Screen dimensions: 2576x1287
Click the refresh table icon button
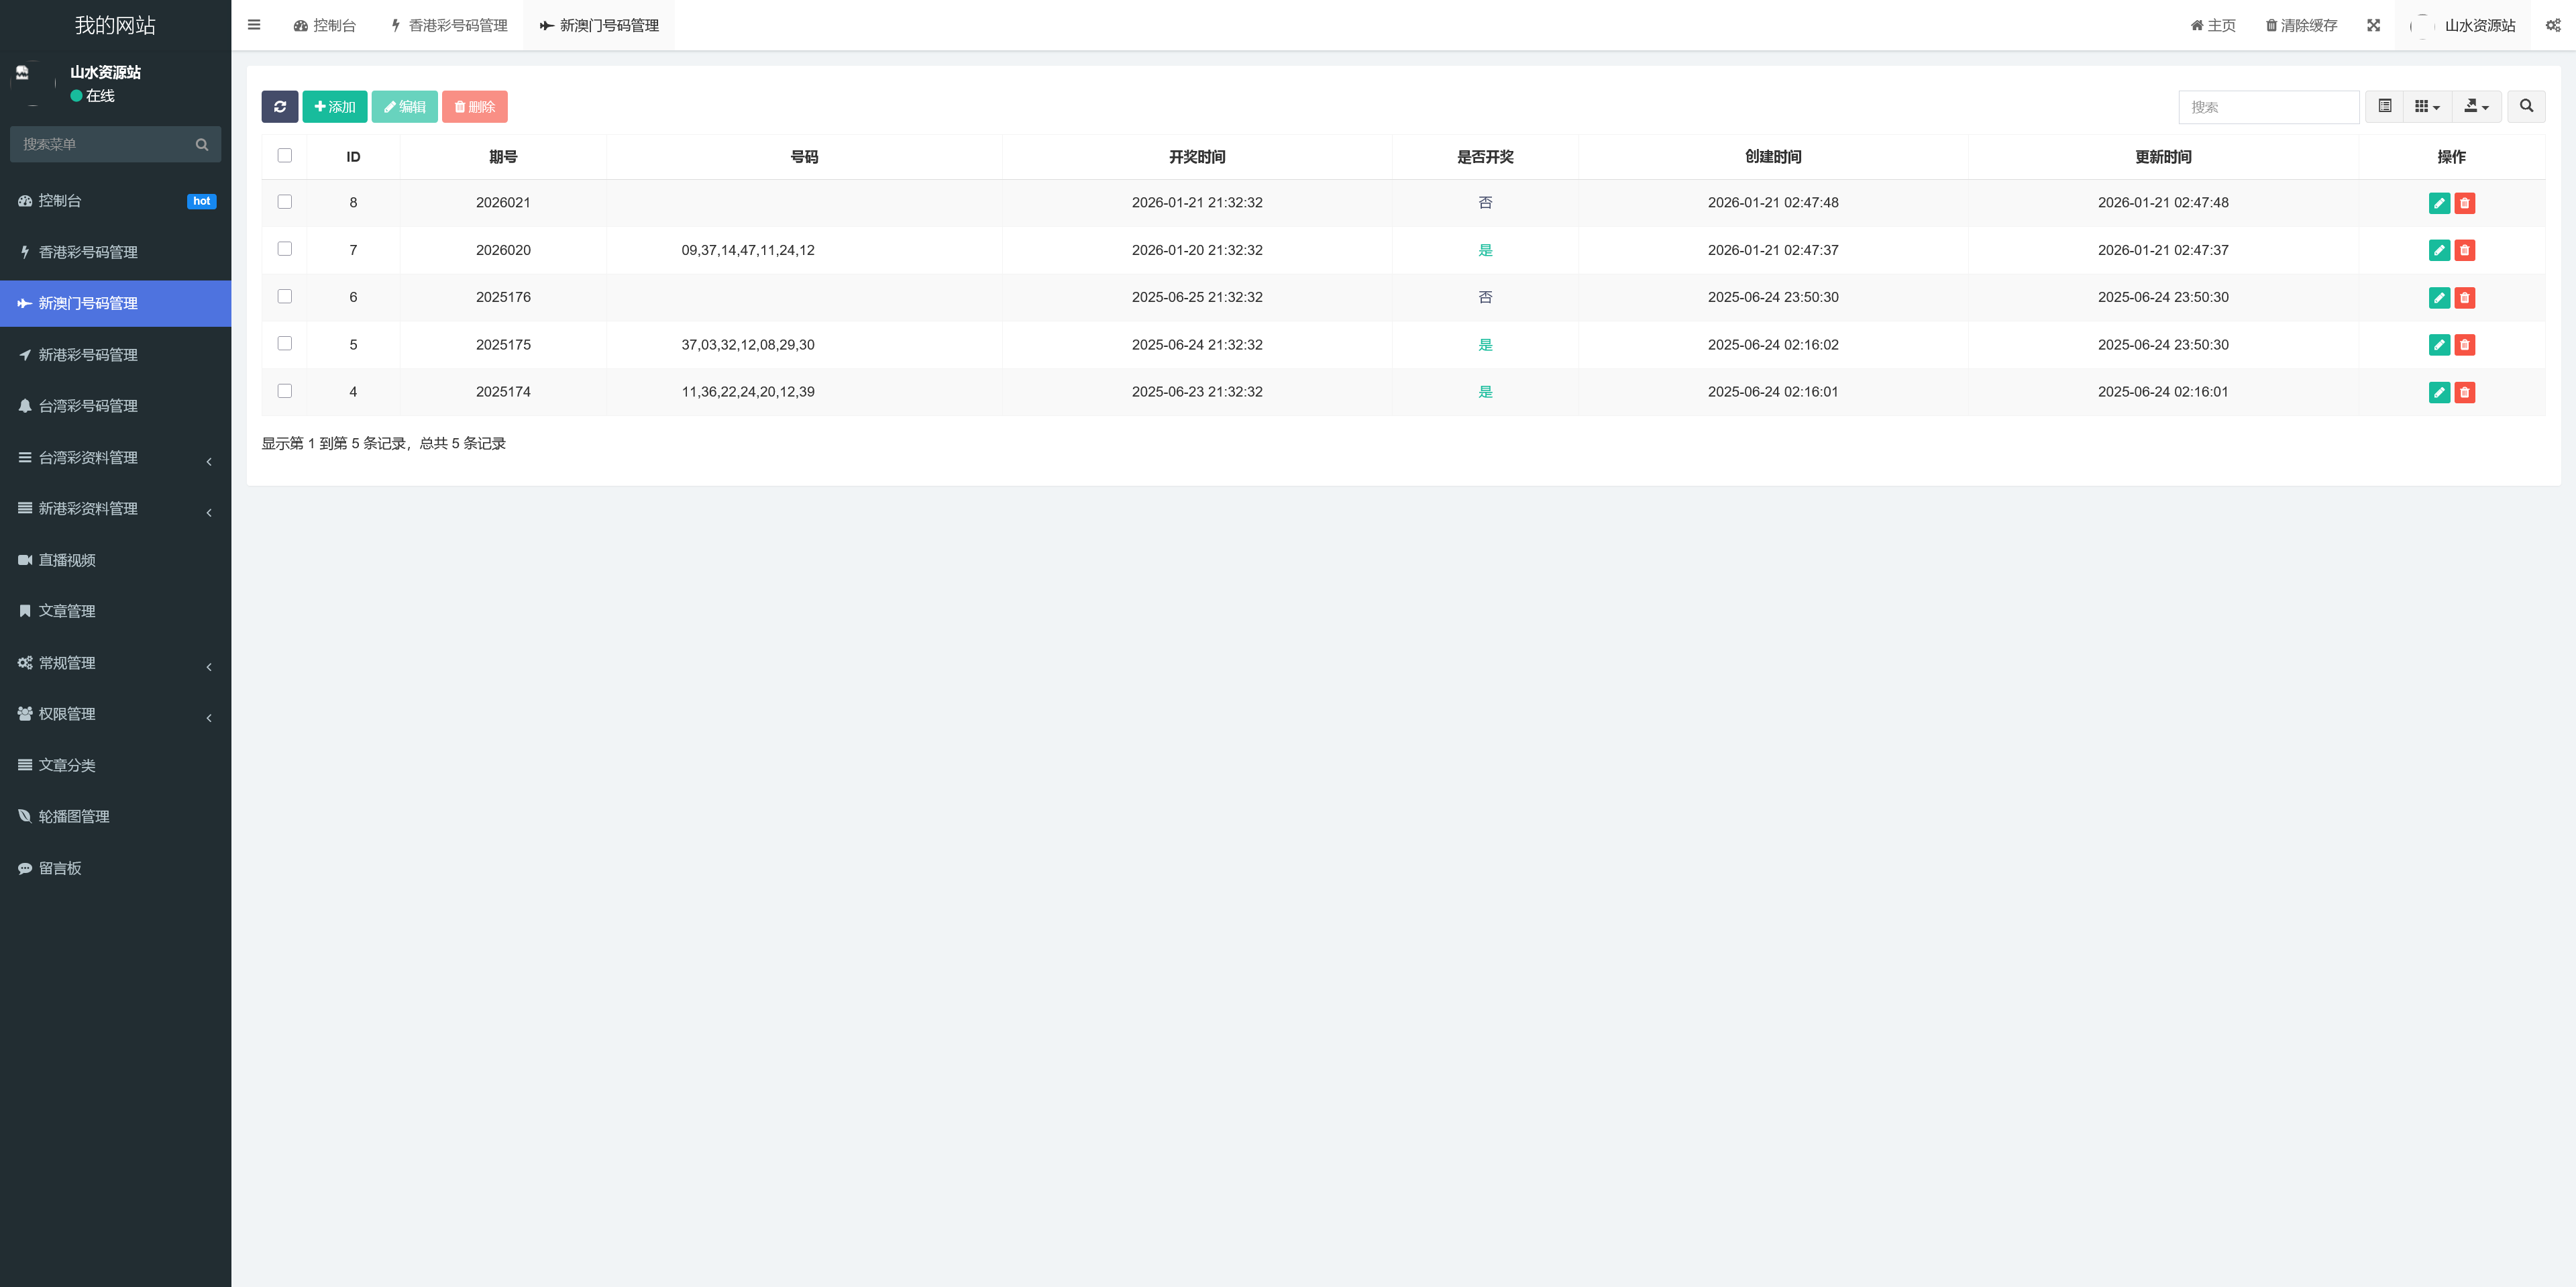click(280, 107)
